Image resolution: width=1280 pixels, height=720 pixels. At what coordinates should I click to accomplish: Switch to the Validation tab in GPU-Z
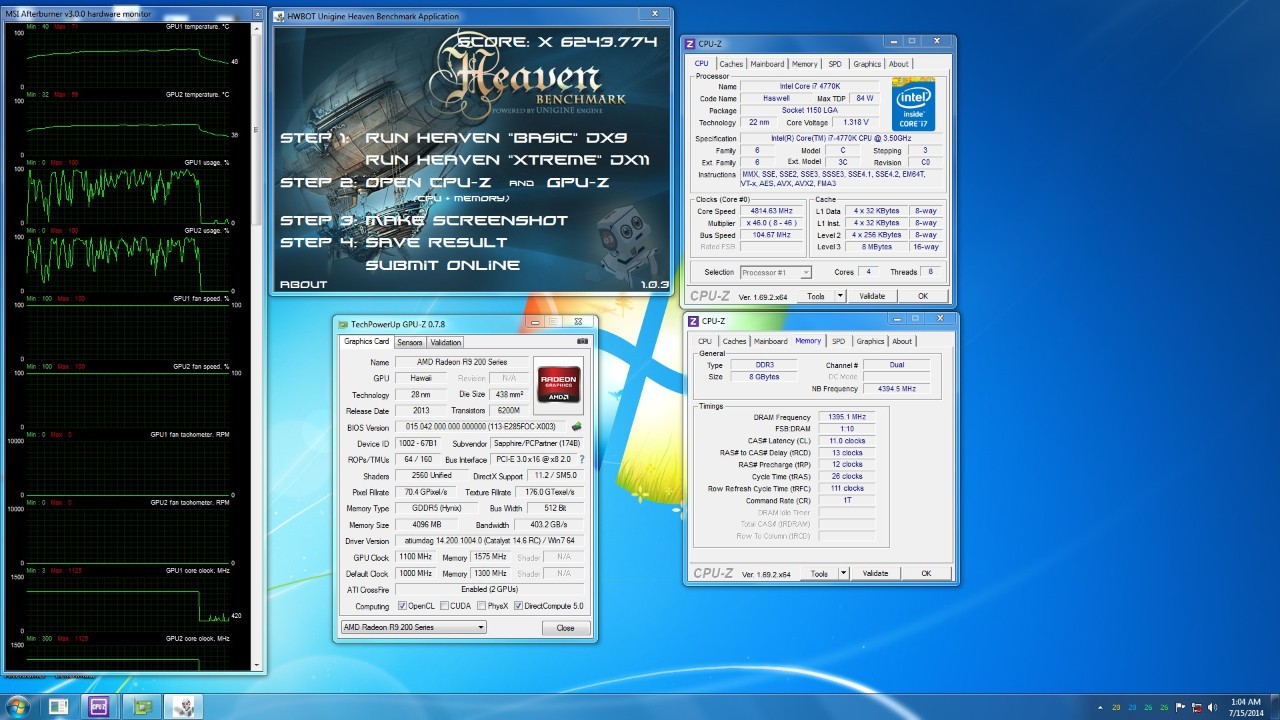pos(446,342)
